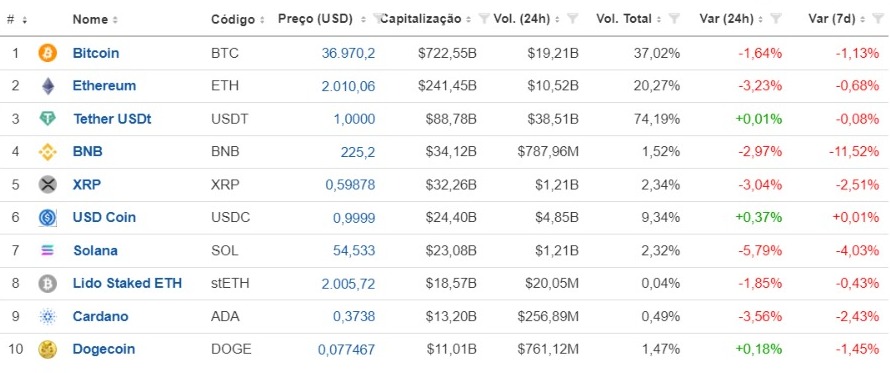Viewport: 890px width, 373px height.
Task: Open filter for Var (7d) column
Action: click(878, 19)
